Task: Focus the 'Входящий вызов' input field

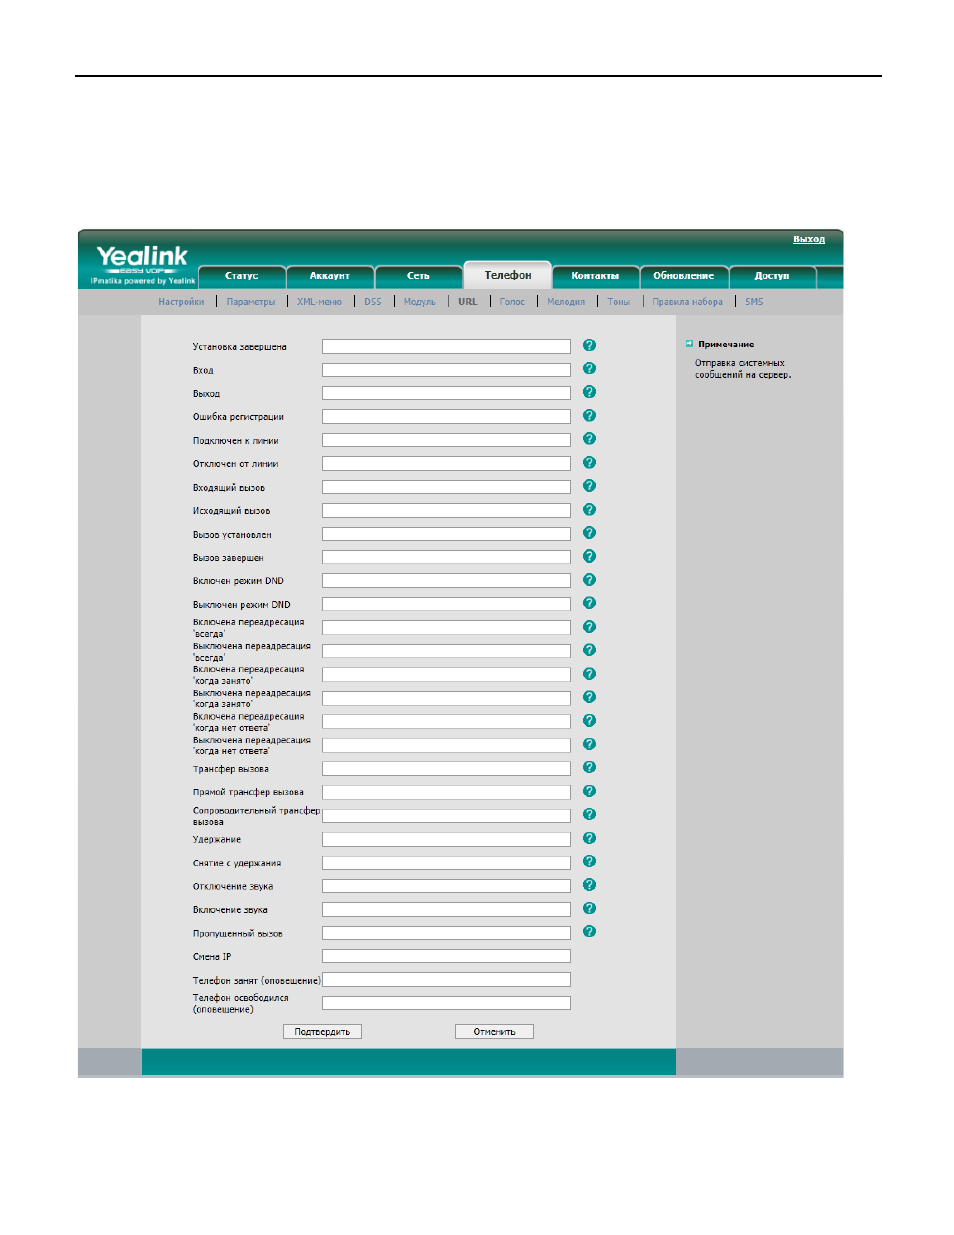Action: (446, 487)
